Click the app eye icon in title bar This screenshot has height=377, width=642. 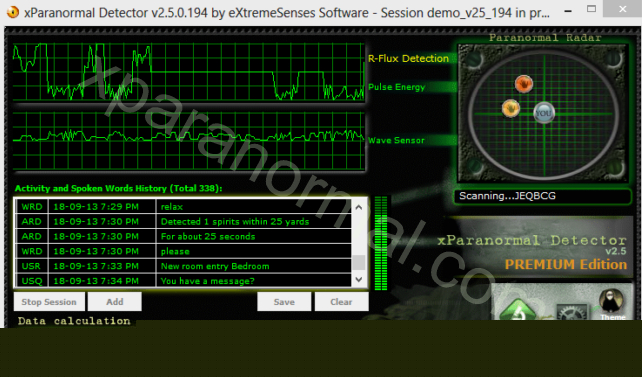click(x=13, y=12)
